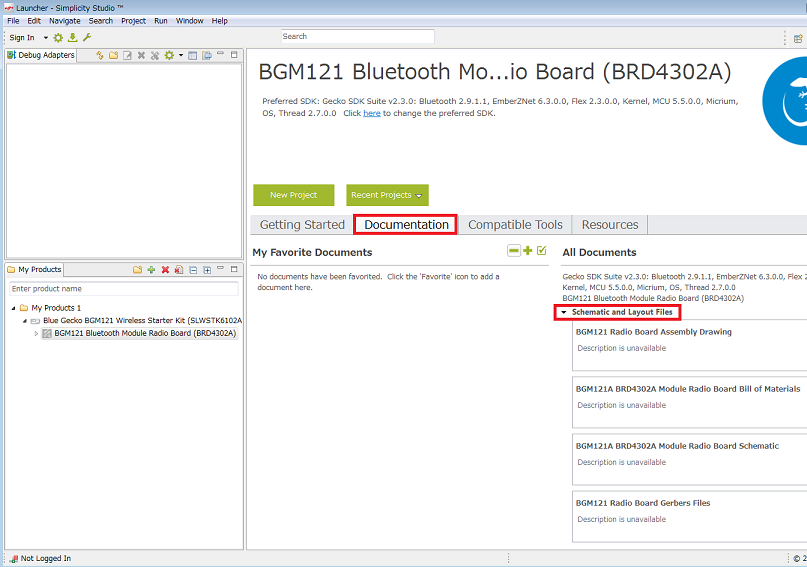Open the Run menu
Screen dimensions: 807x567
point(161,21)
